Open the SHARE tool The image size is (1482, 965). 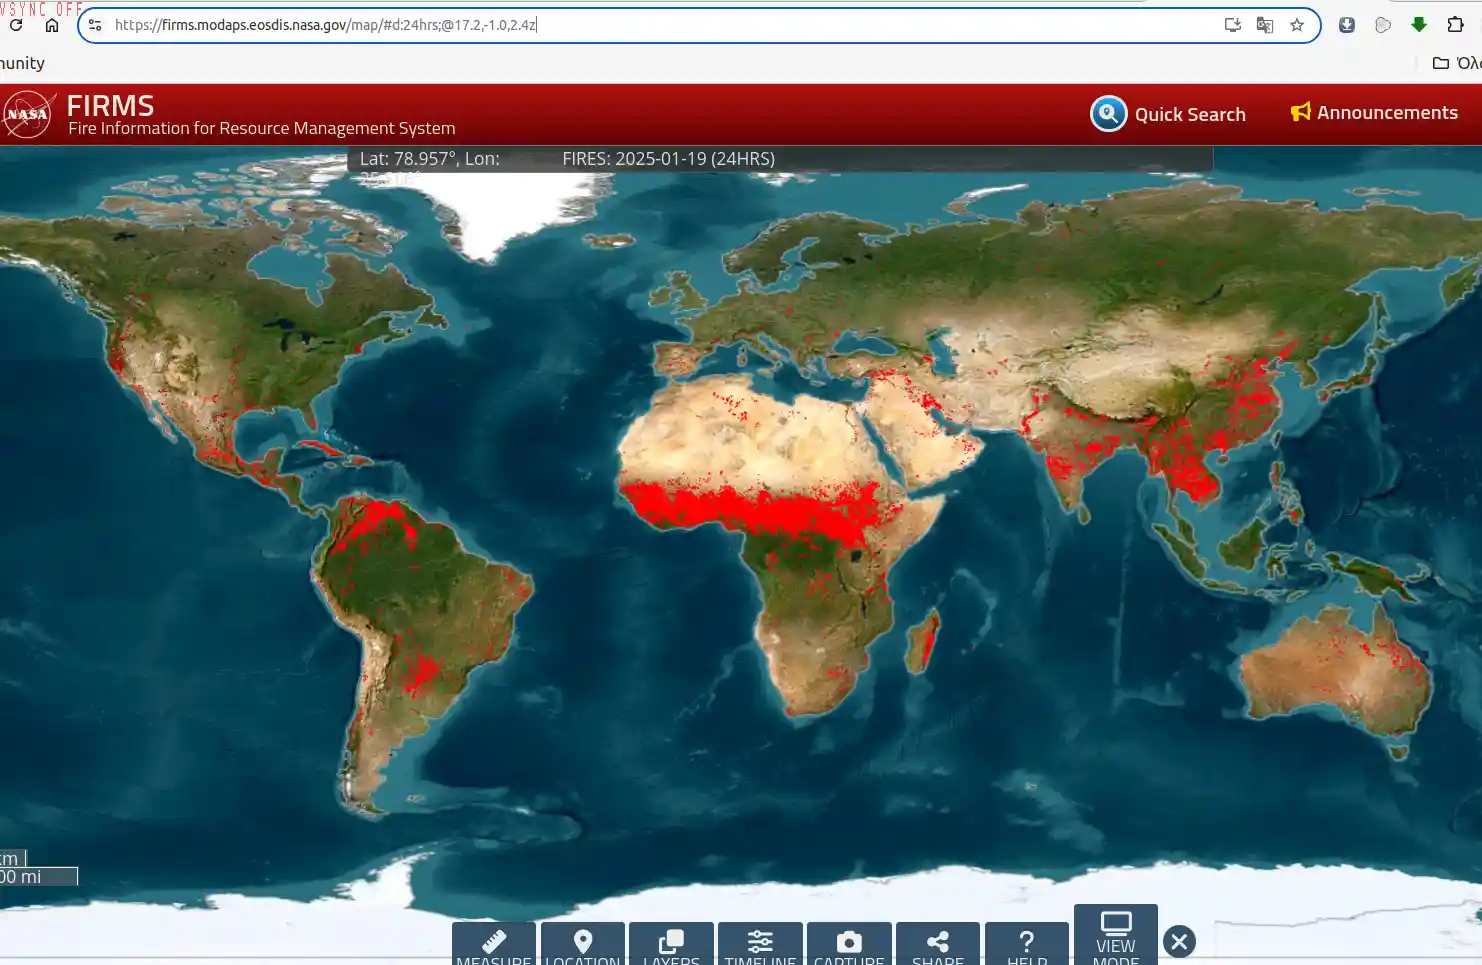(938, 943)
